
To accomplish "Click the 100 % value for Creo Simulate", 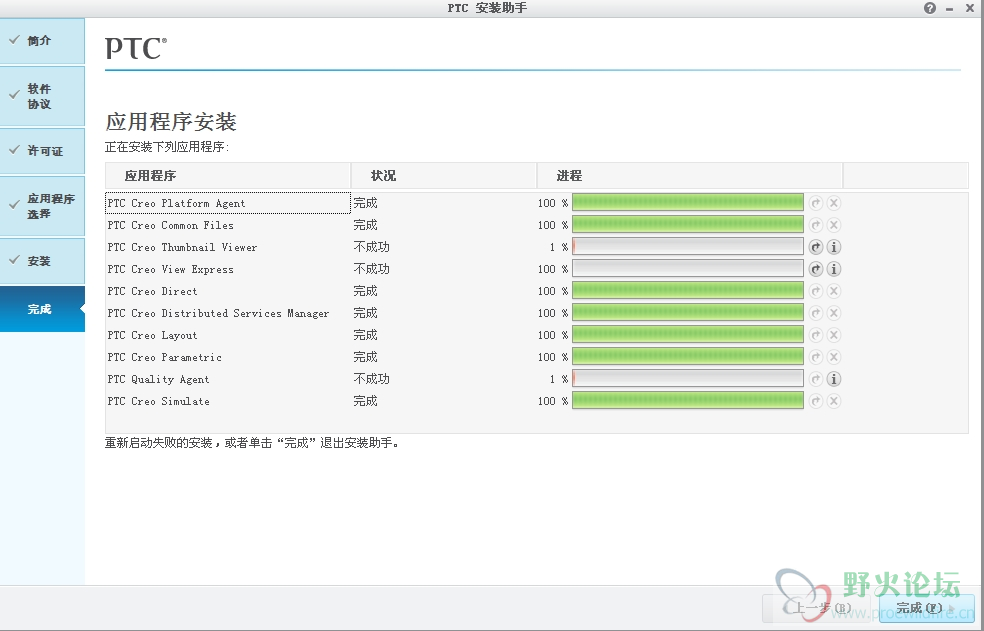I will click(x=553, y=401).
